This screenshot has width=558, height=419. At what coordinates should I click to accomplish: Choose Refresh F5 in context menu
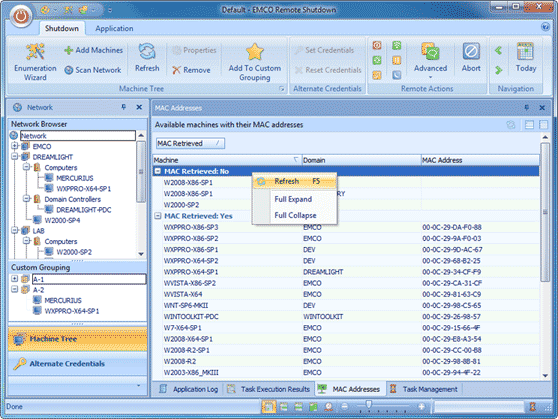(x=295, y=181)
